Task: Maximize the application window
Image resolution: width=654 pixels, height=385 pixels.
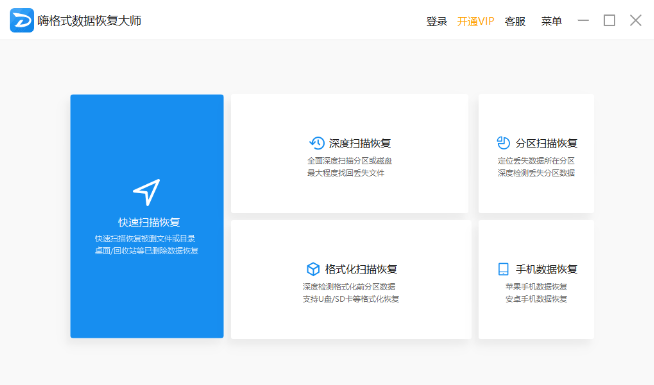Action: (x=609, y=20)
